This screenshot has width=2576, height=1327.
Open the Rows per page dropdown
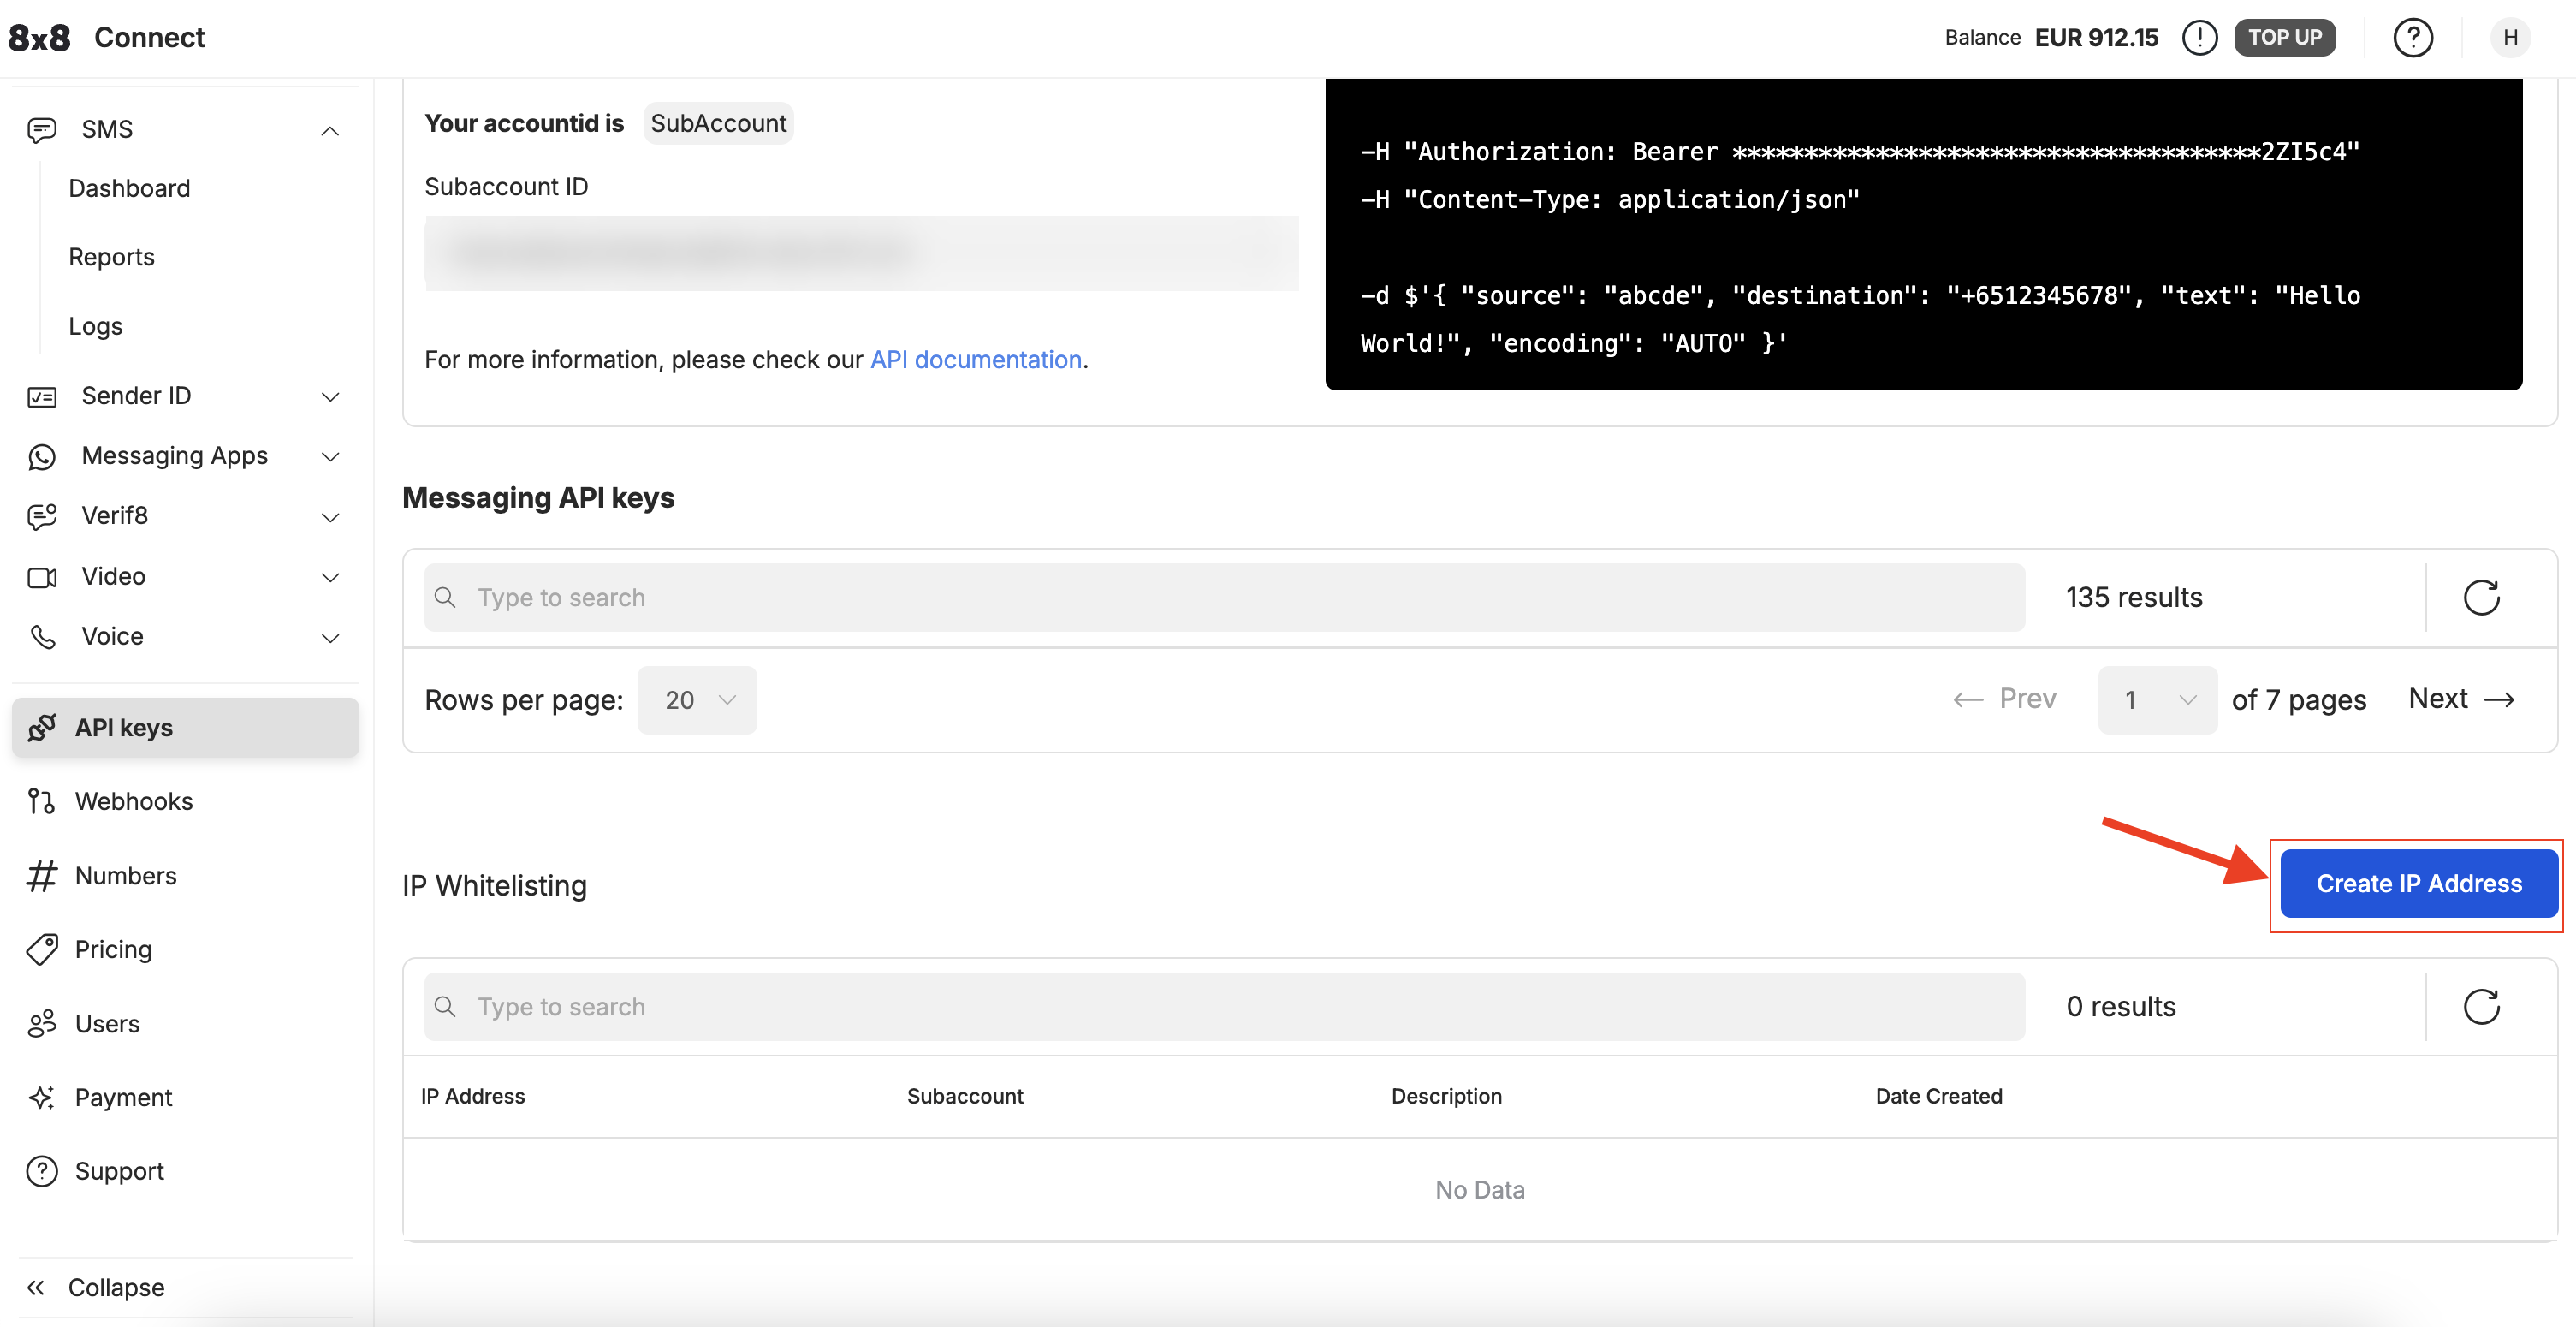[x=697, y=700]
